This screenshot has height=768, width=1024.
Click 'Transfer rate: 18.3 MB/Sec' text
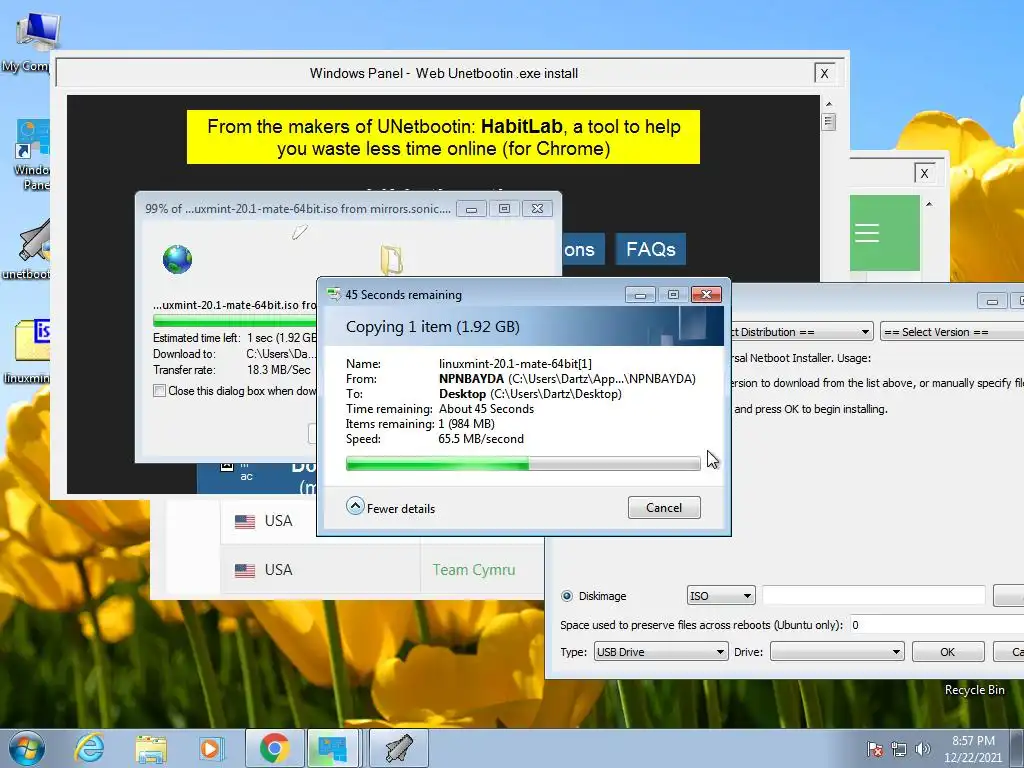pyautogui.click(x=232, y=370)
